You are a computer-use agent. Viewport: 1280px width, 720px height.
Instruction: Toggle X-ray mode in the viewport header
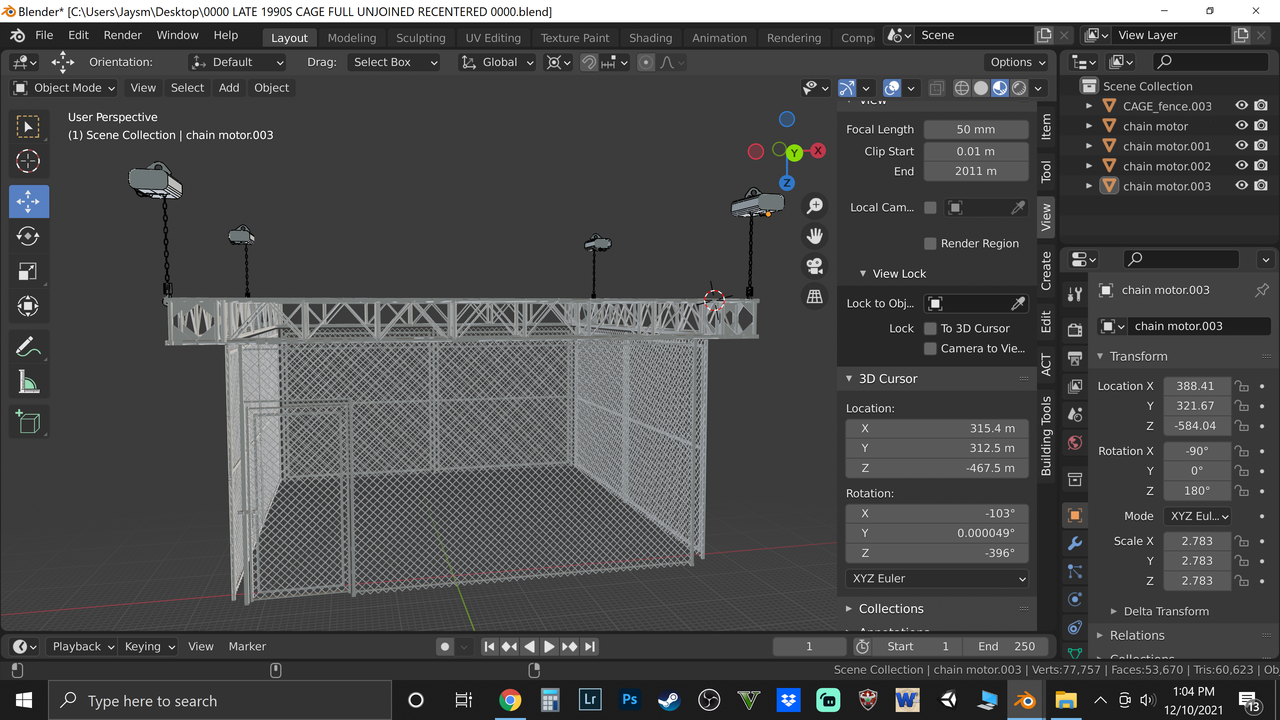click(936, 88)
